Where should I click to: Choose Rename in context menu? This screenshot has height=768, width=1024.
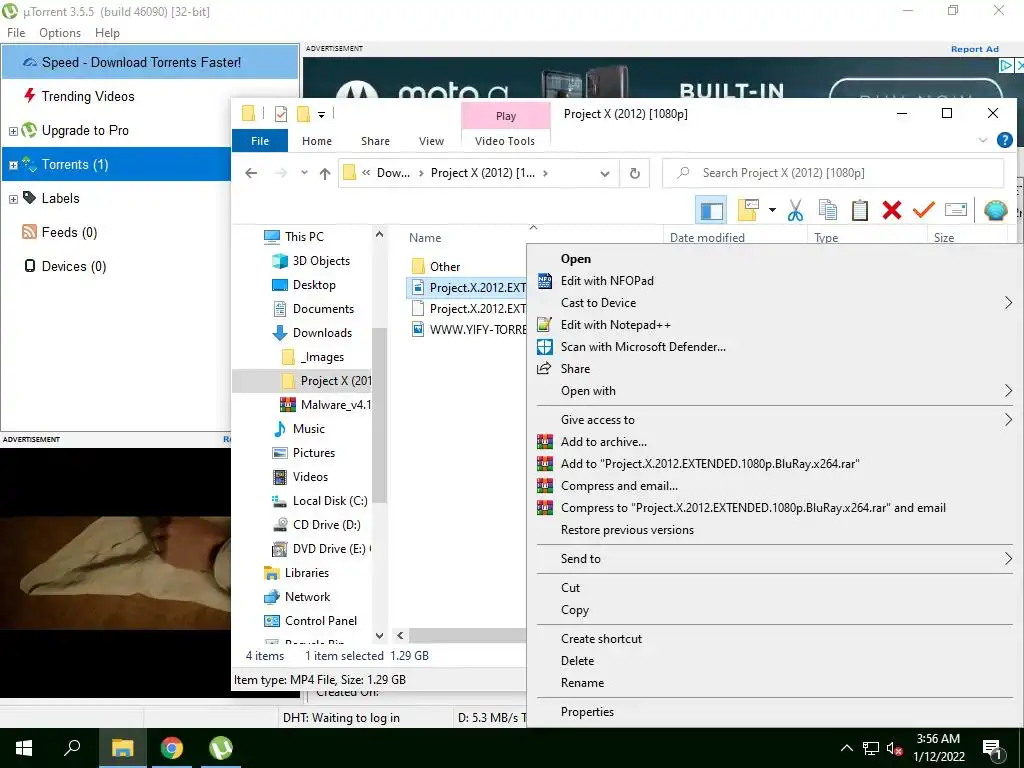(582, 683)
